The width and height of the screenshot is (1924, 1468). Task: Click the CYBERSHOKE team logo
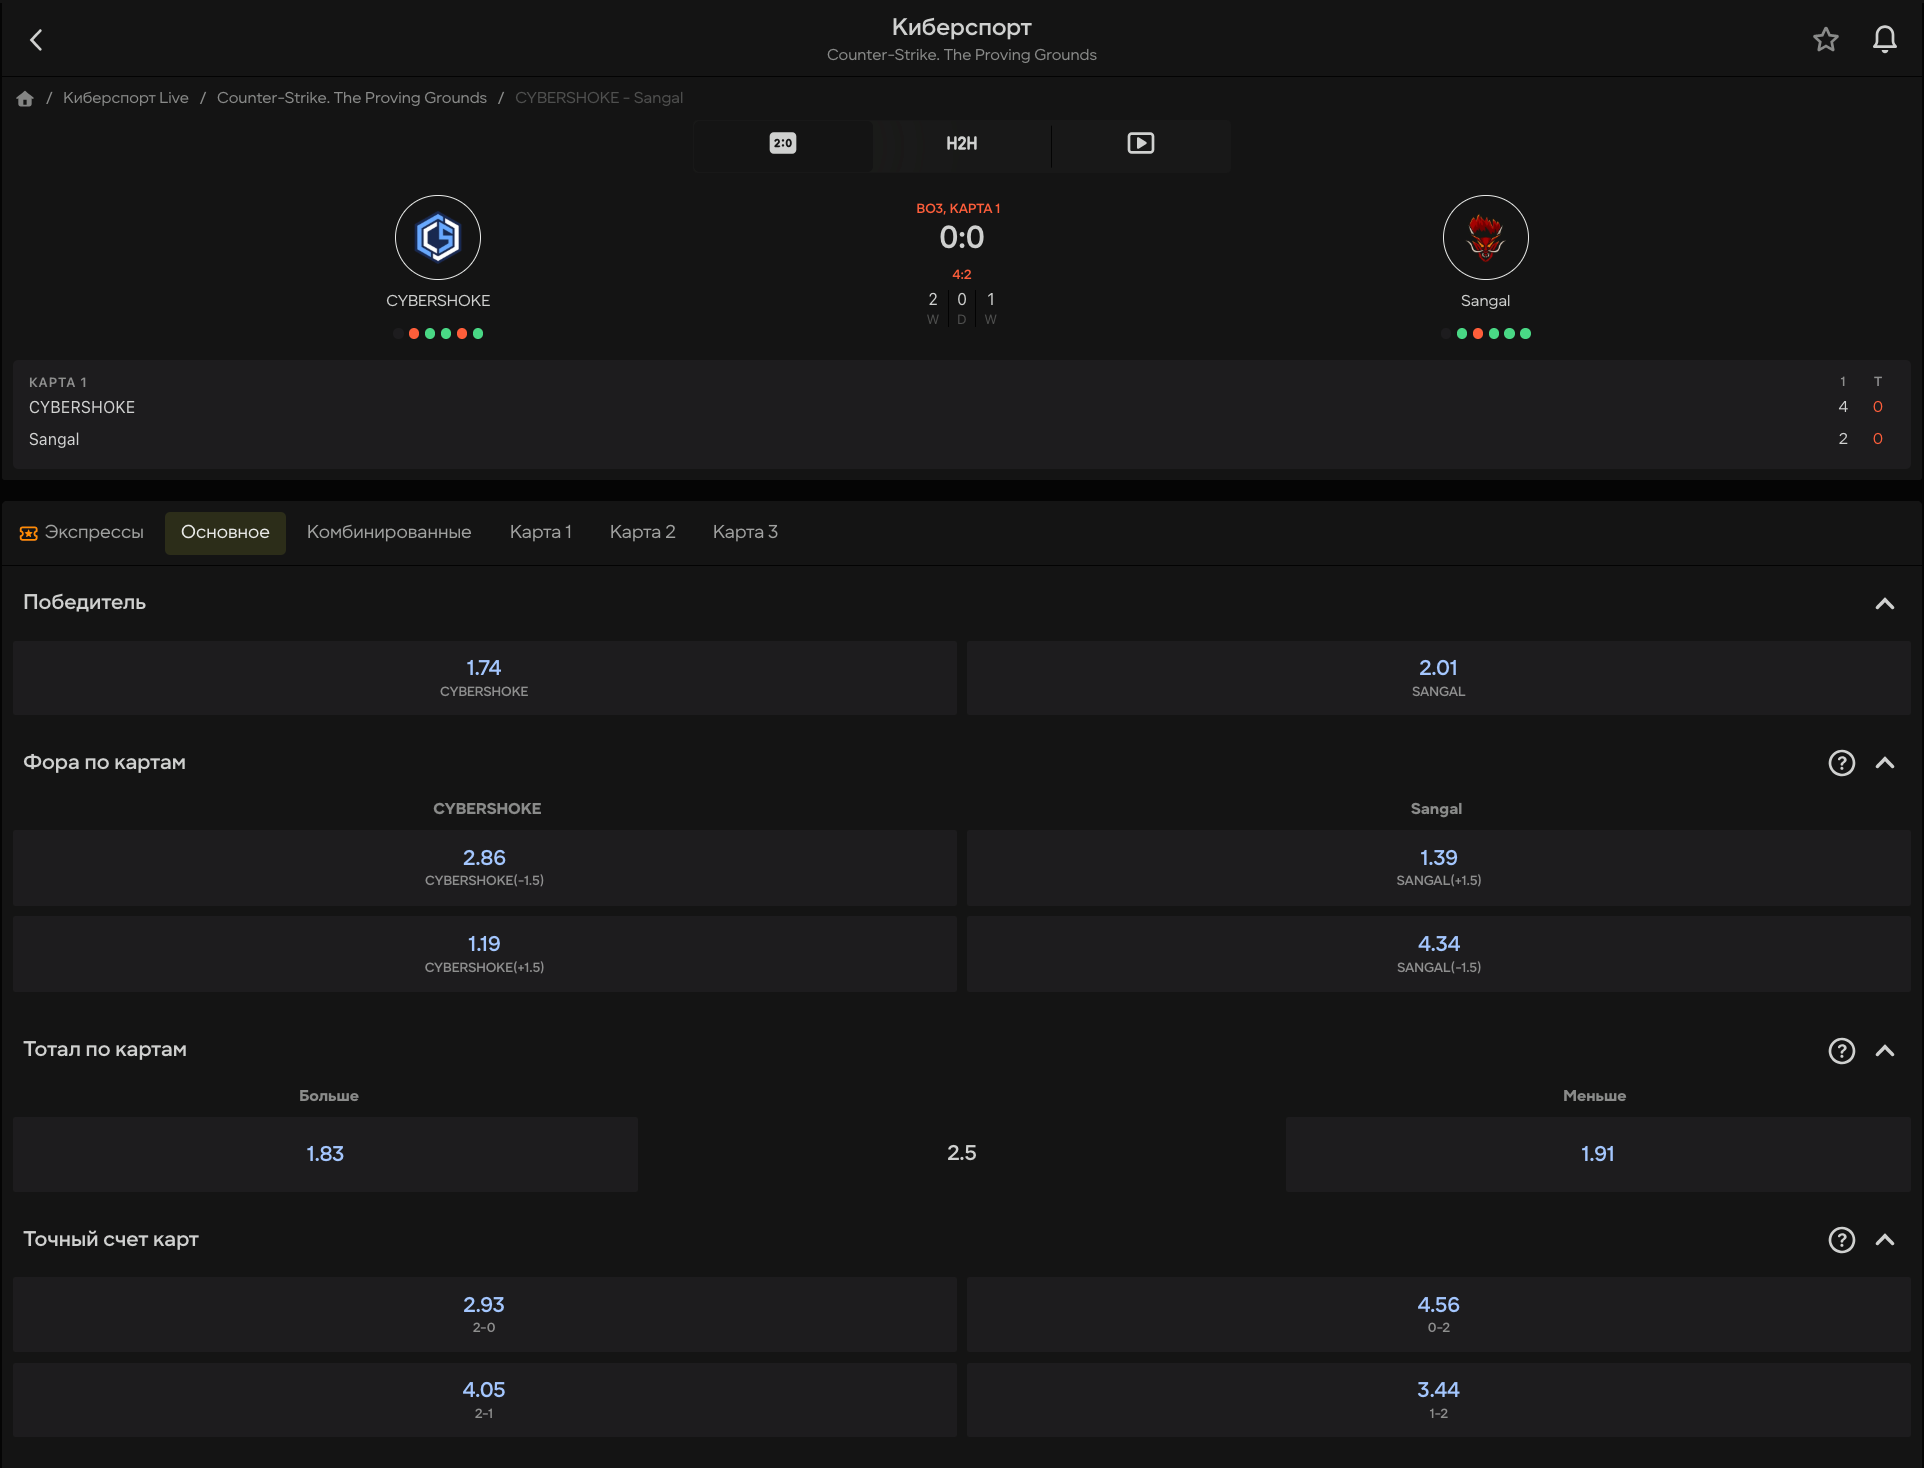point(438,238)
